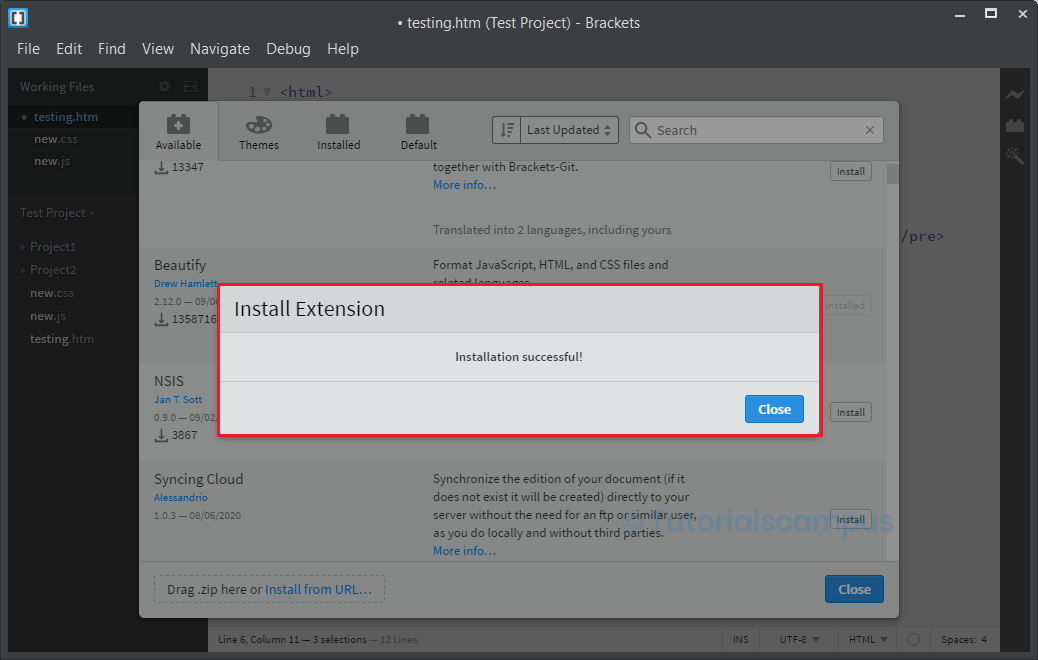1038x660 pixels.
Task: Click the Brackets app logo in title bar
Action: [x=18, y=18]
